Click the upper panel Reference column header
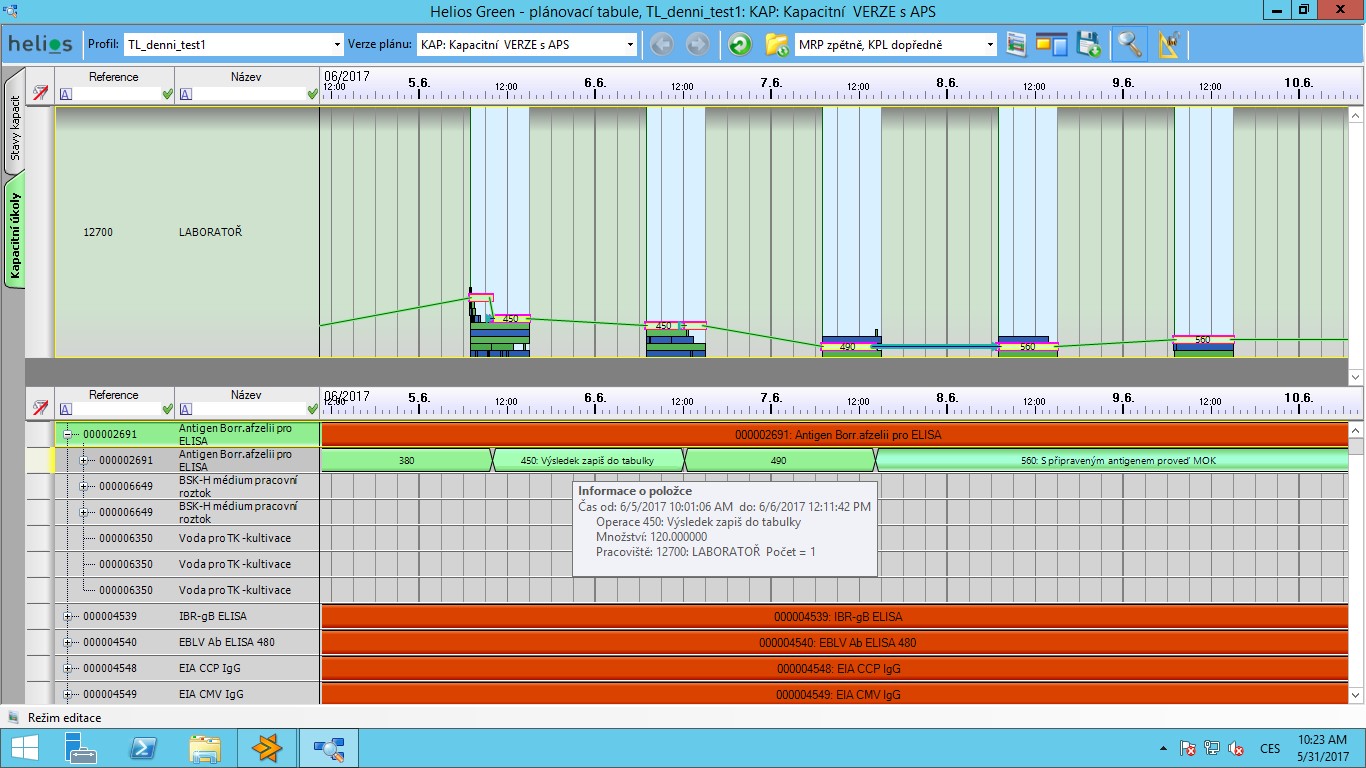This screenshot has width=1366, height=768. pyautogui.click(x=114, y=77)
